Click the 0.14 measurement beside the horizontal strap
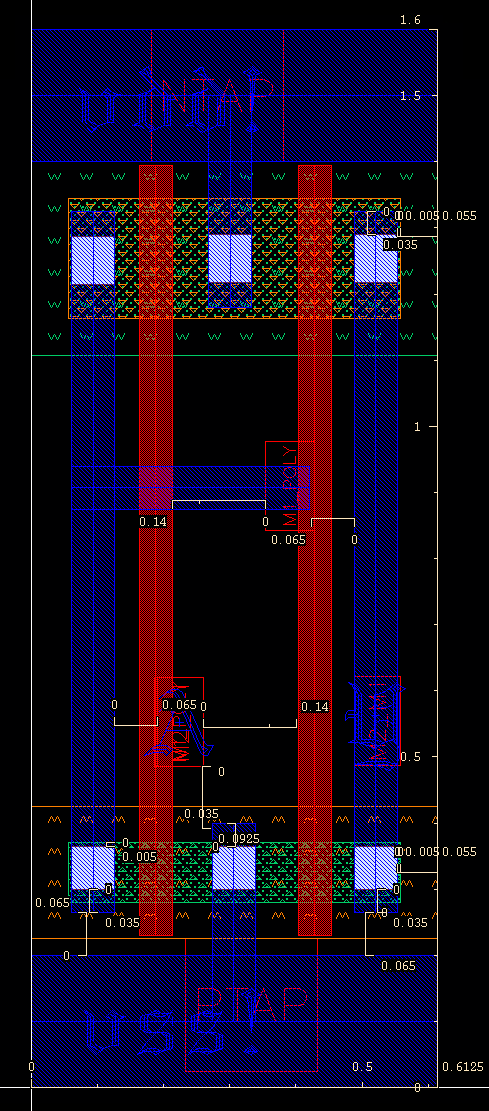Image resolution: width=489 pixels, height=1111 pixels. pos(153,521)
